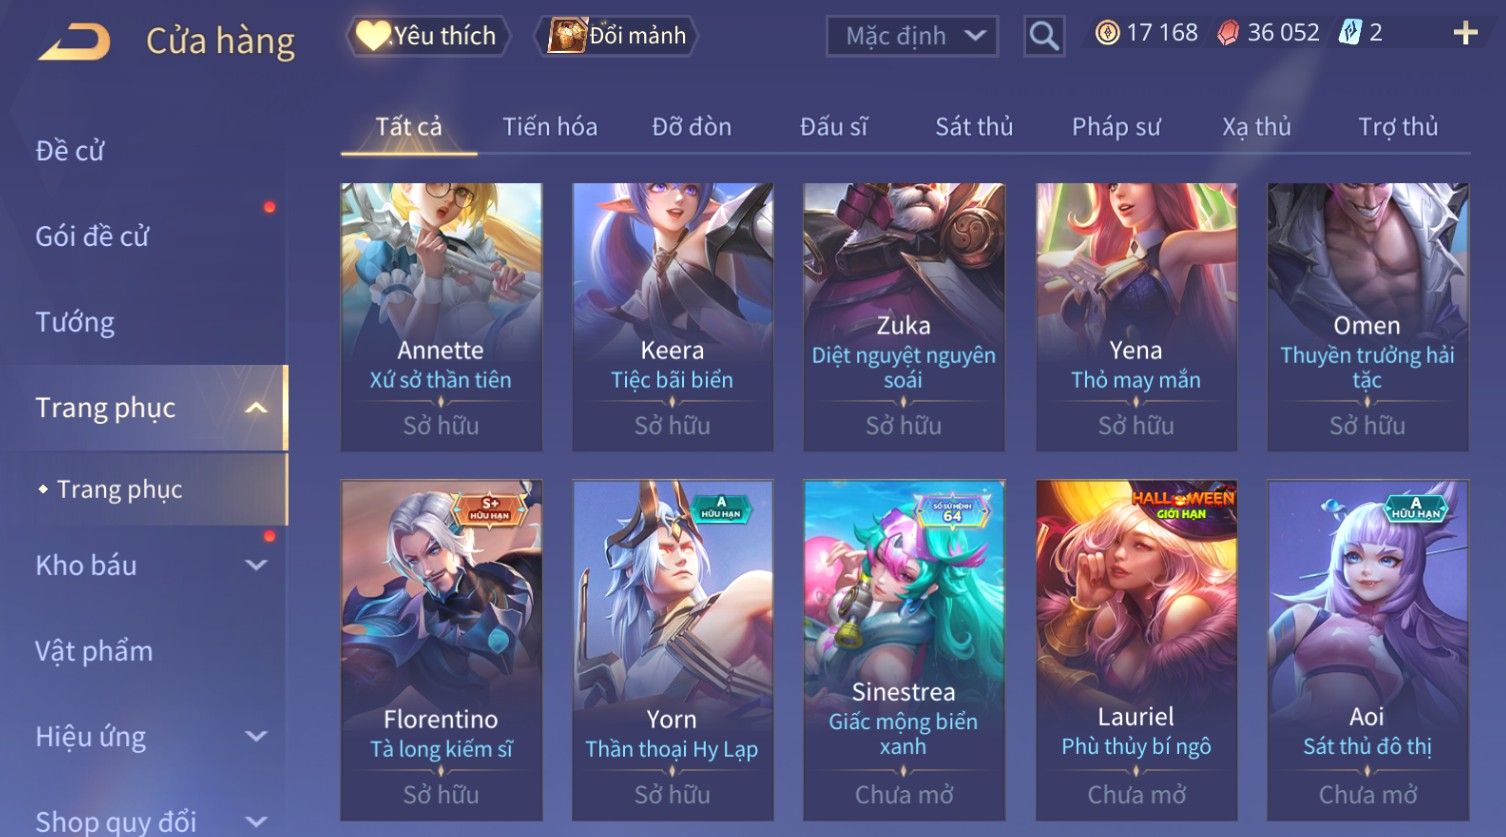The image size is (1506, 837).
Task: Collapse the Trang phục sidebar section
Action: click(256, 408)
